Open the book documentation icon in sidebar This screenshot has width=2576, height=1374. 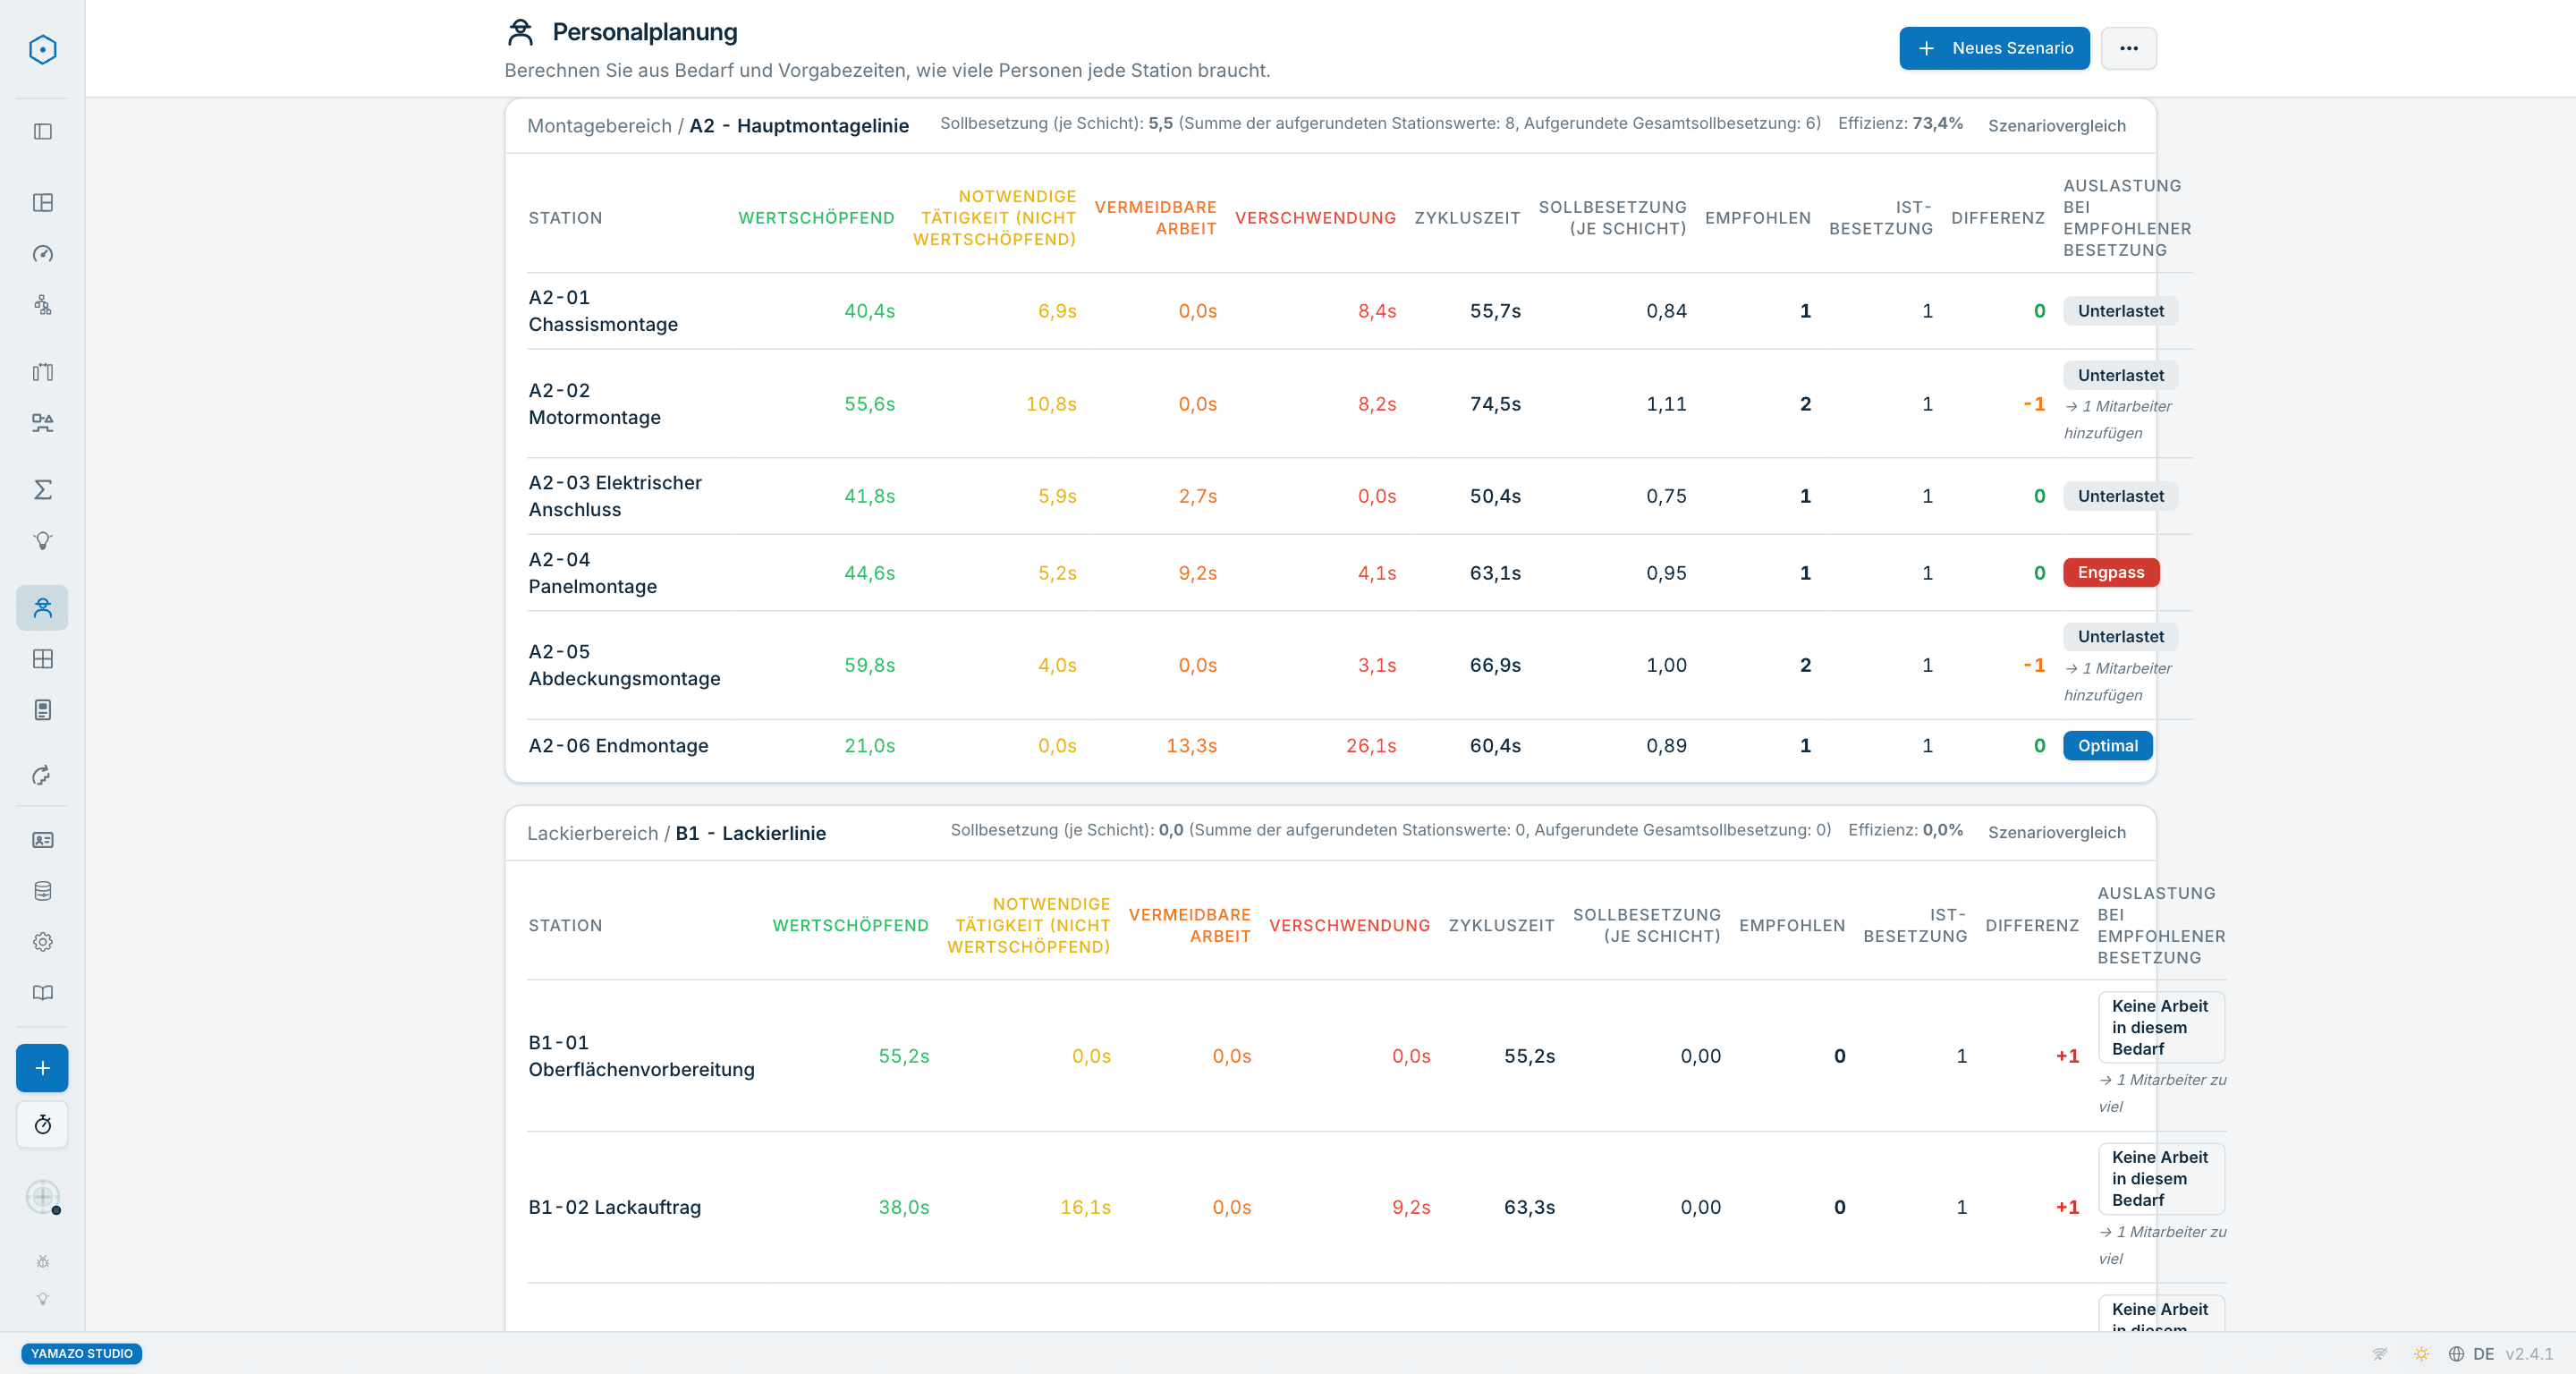(x=42, y=993)
